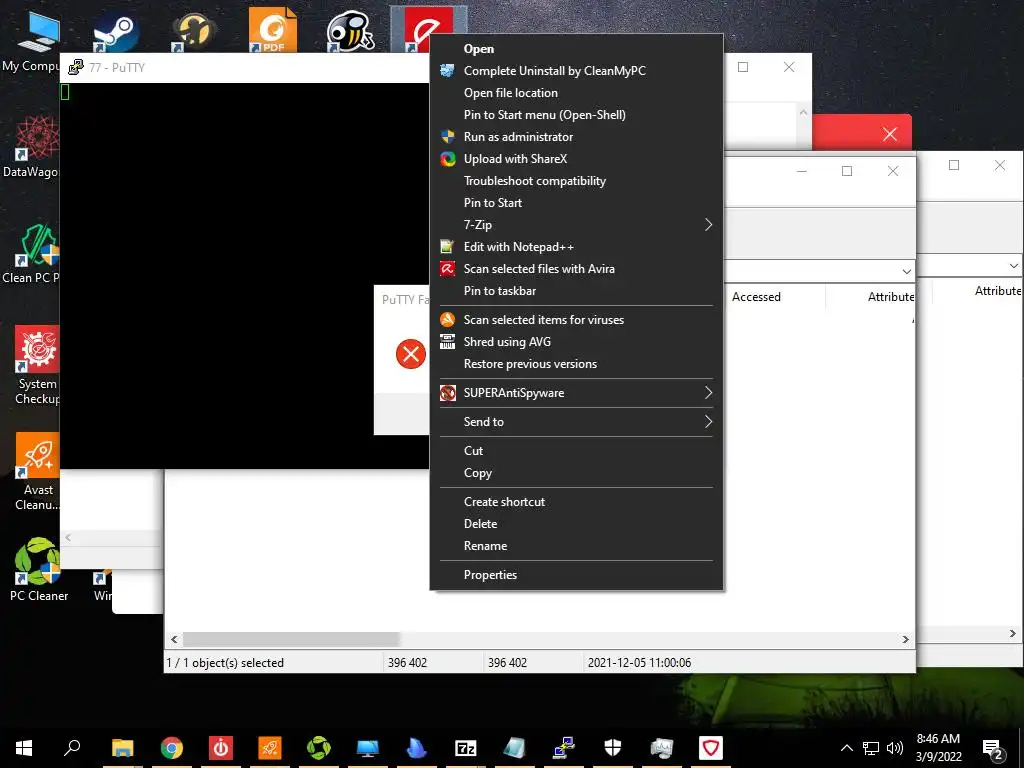Open 7-Zip from the taskbar
This screenshot has height=768, width=1024.
tap(466, 748)
